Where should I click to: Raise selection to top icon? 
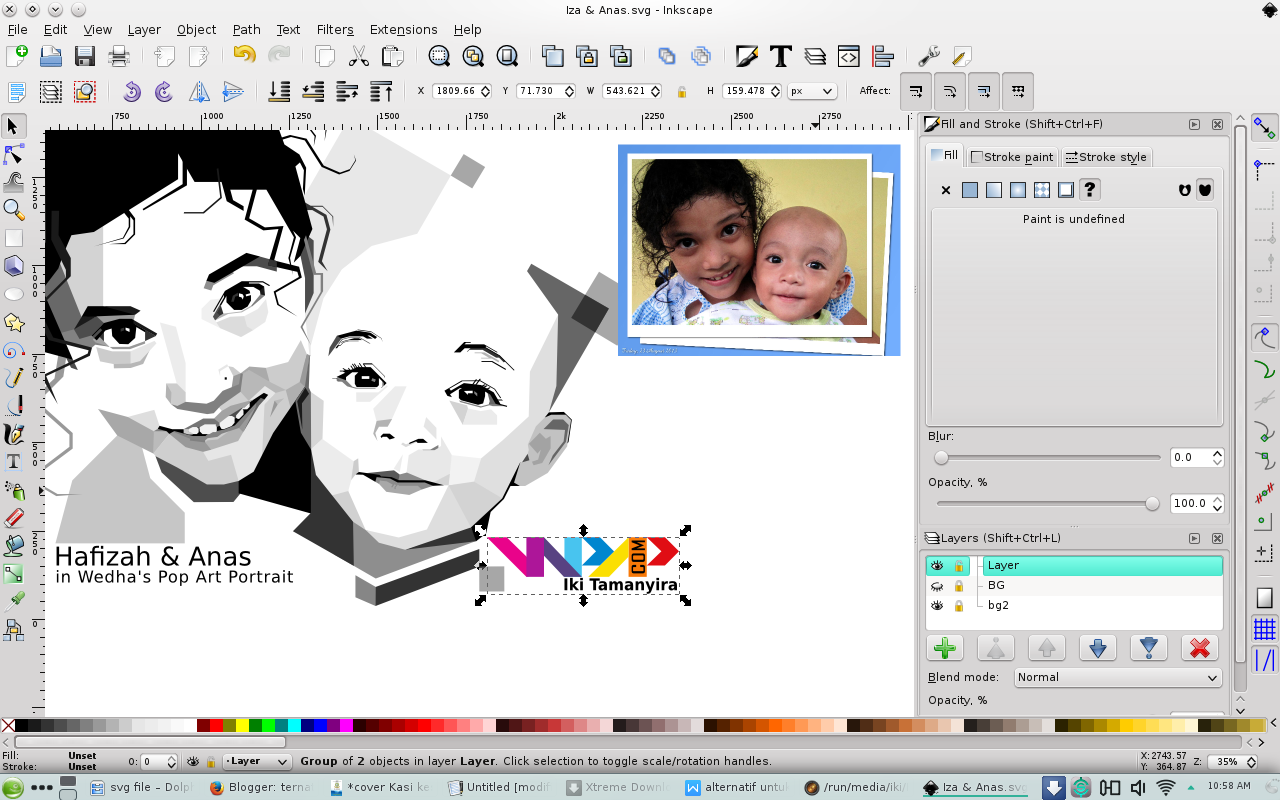coord(381,92)
